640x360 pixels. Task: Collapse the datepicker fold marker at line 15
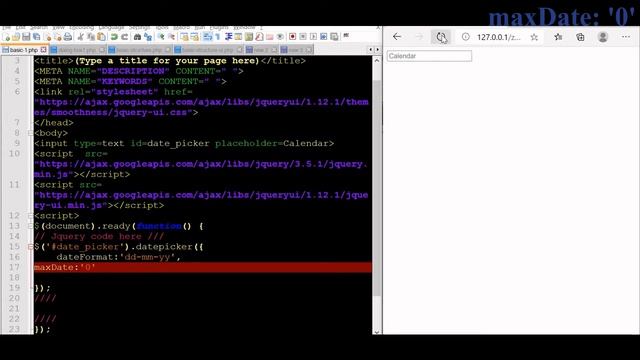tap(30, 247)
